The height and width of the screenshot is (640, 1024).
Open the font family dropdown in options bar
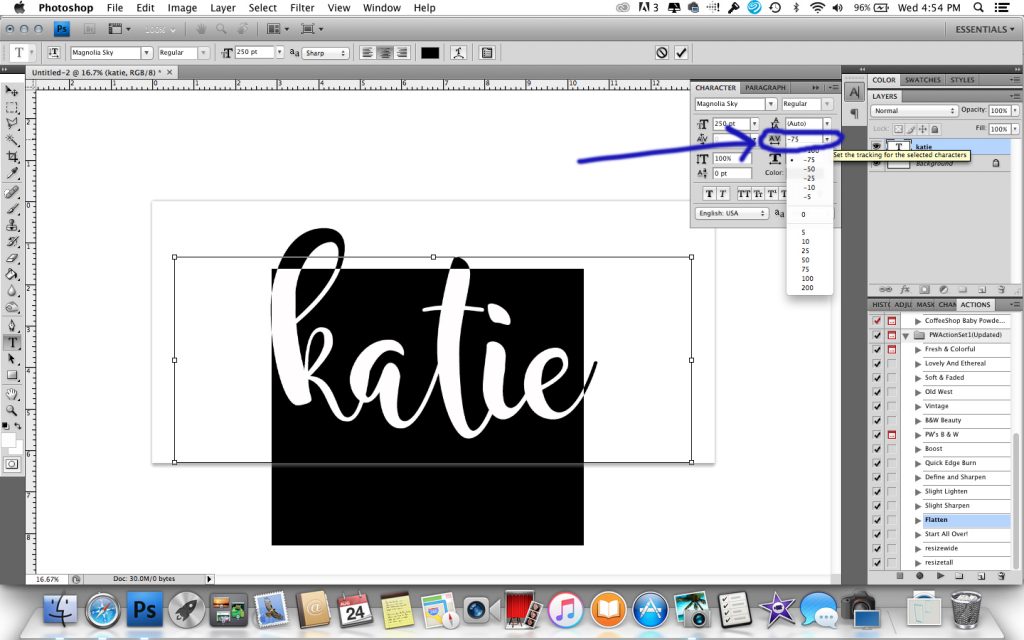(146, 53)
